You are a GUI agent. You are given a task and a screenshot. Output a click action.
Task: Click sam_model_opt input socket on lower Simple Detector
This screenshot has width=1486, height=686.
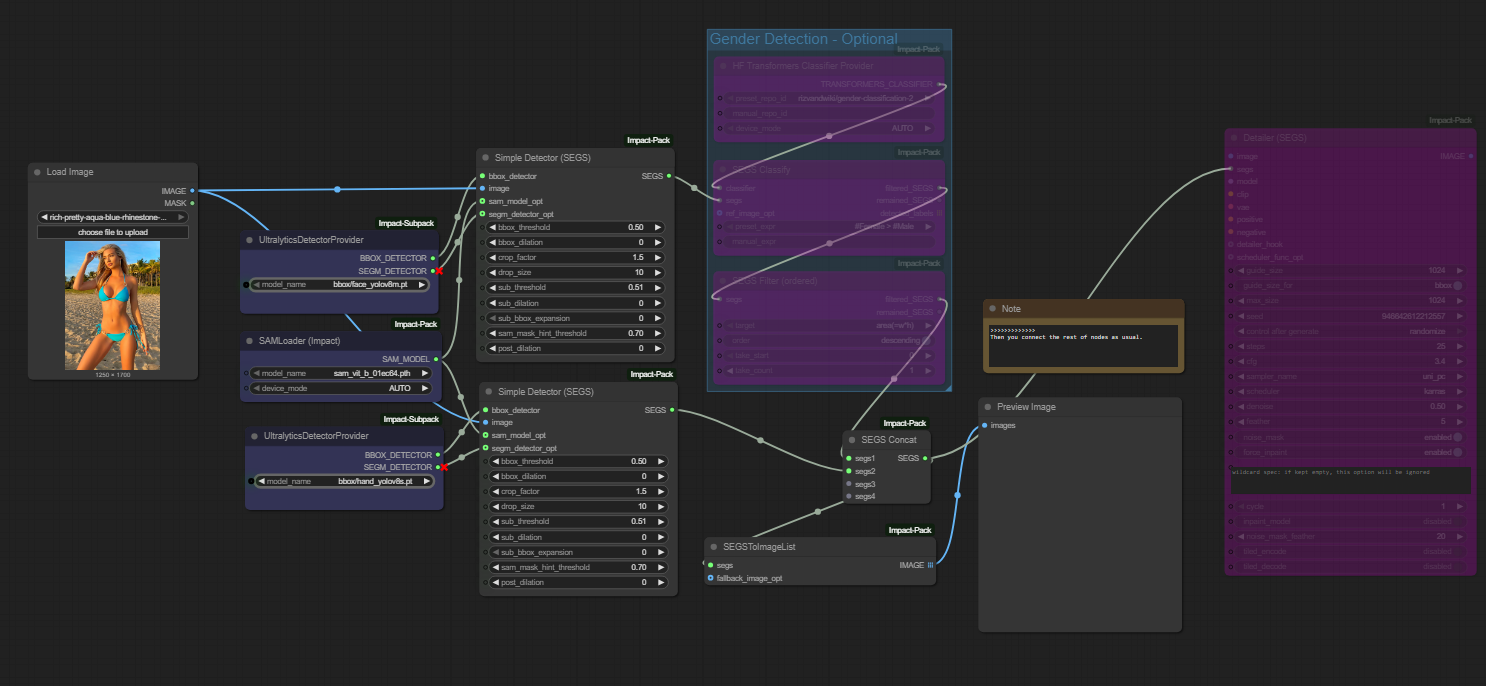[x=485, y=435]
